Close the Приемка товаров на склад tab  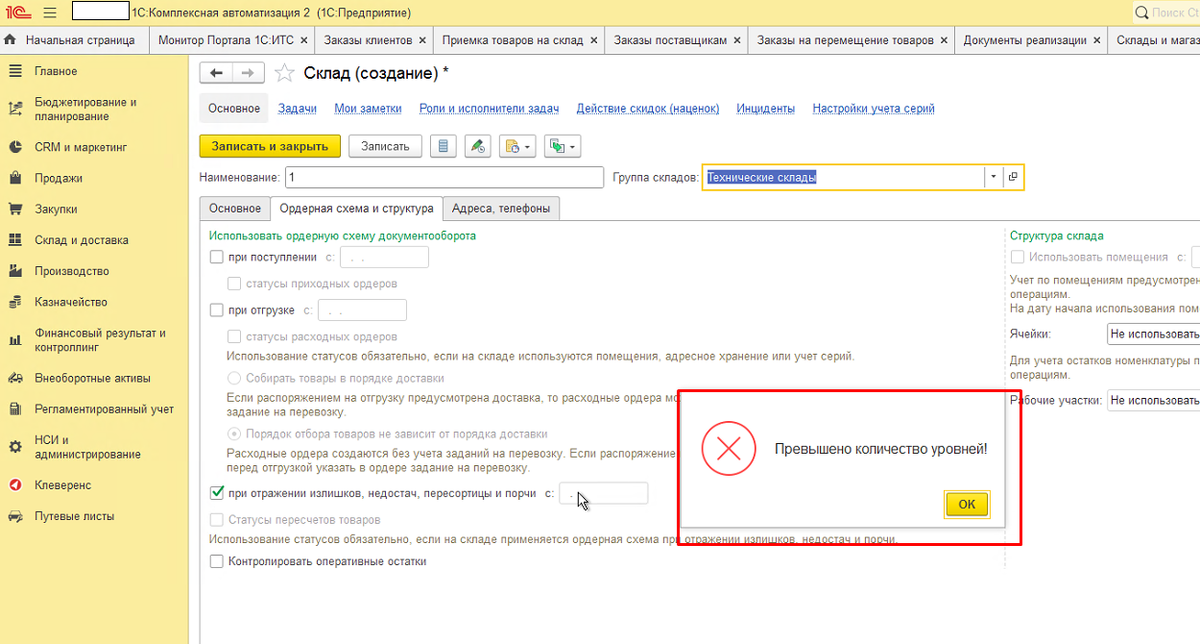point(593,40)
